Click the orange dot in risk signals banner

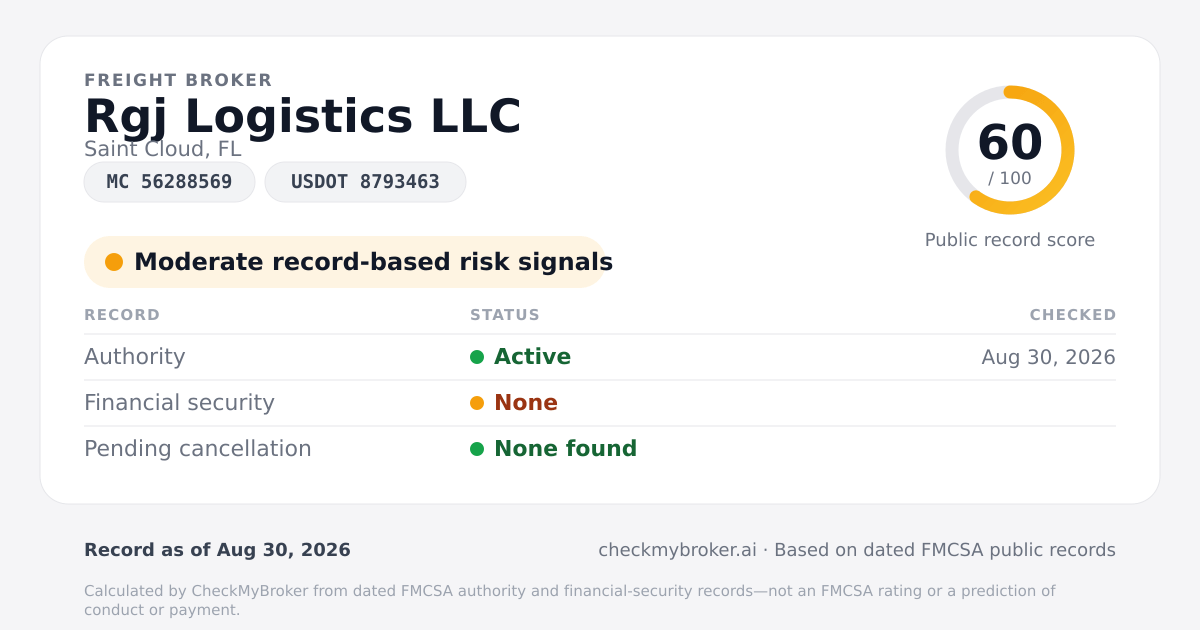coord(114,262)
